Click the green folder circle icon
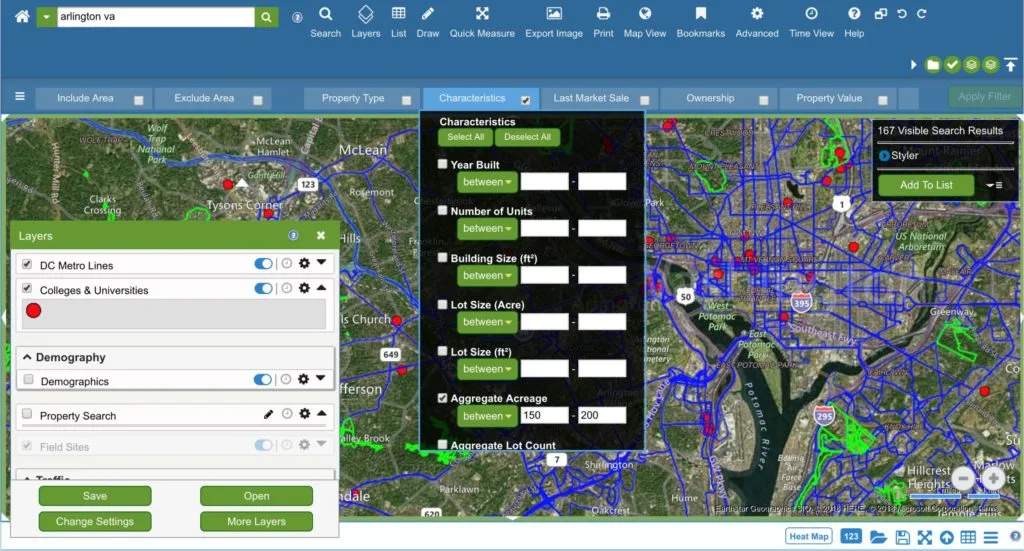Screen dimensions: 1024x551 pyautogui.click(x=933, y=65)
